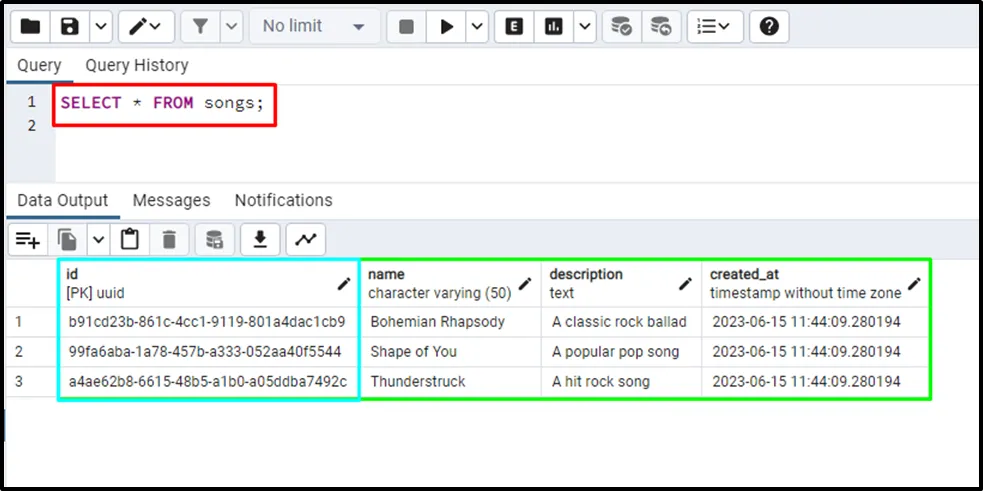Switch to the Messages tab
983x491 pixels.
coord(171,200)
